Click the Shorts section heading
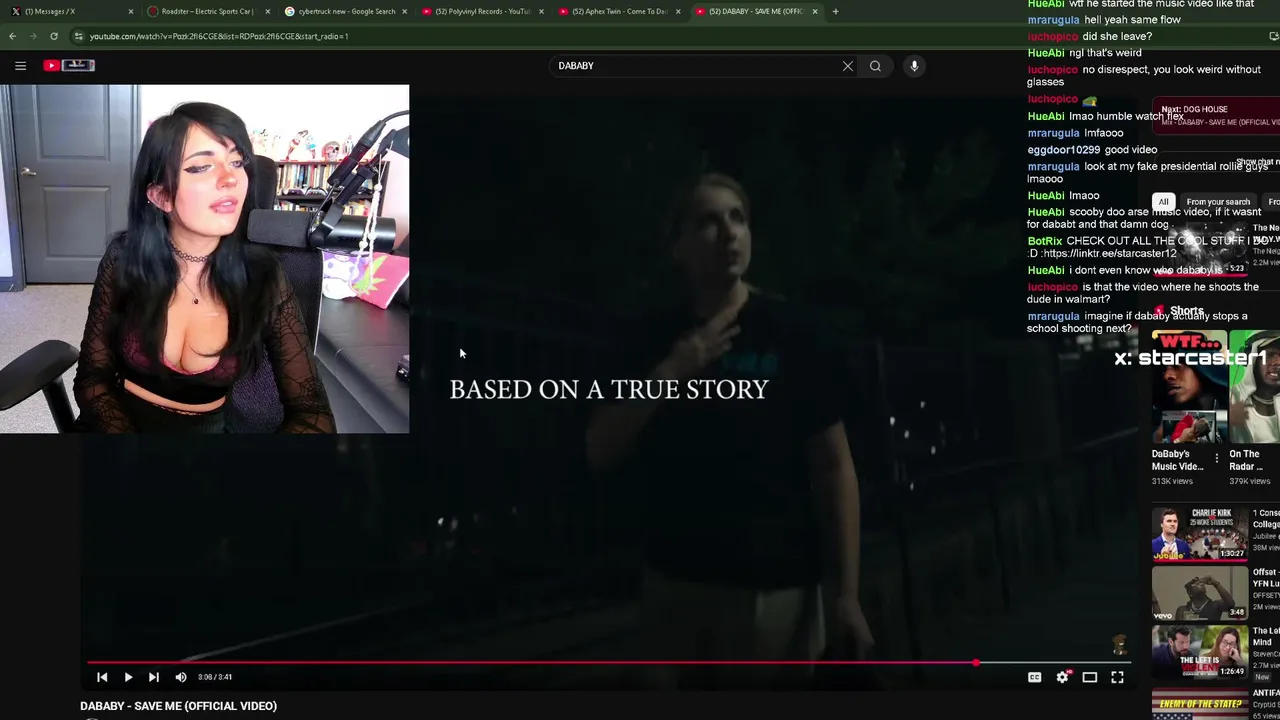Viewport: 1280px width, 720px height. [x=1186, y=311]
